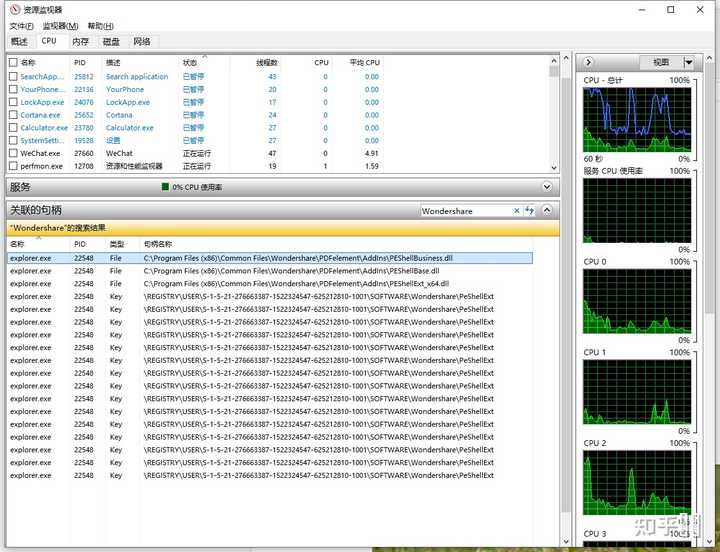Select the PEShellBase.dll handle row
This screenshot has height=552, width=720.
(270, 271)
